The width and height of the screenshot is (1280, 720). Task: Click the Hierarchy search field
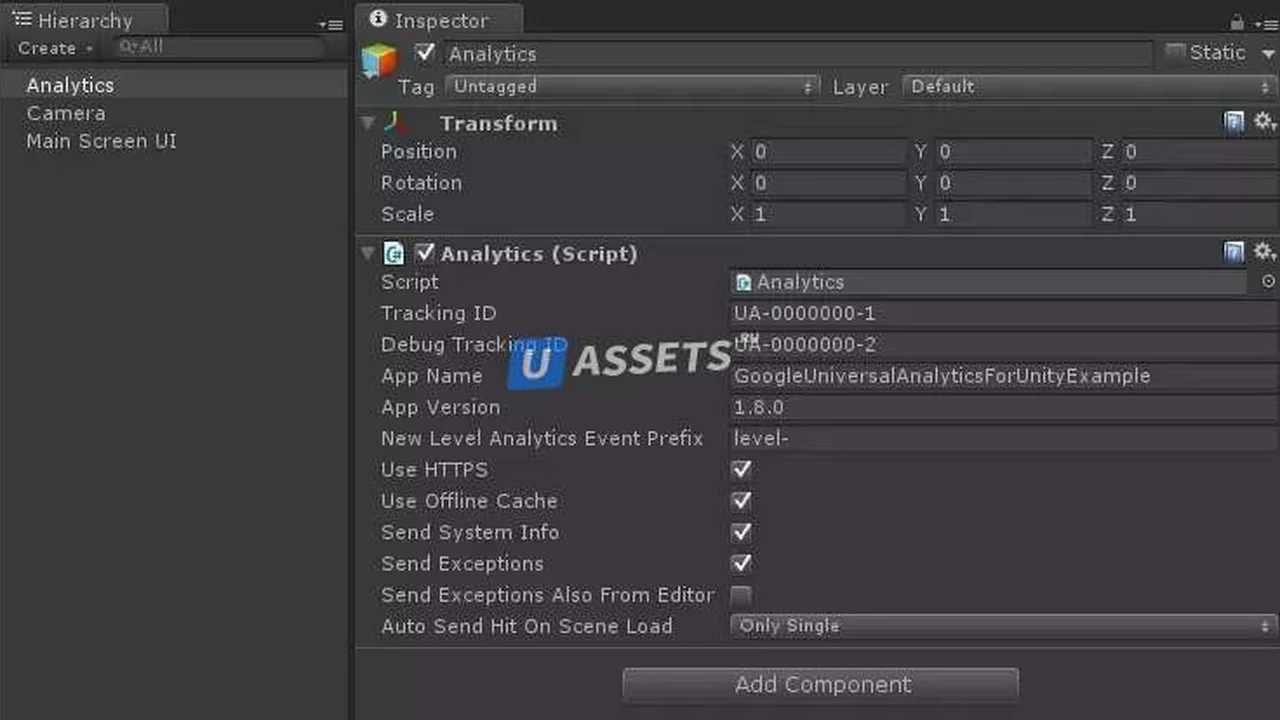point(219,47)
